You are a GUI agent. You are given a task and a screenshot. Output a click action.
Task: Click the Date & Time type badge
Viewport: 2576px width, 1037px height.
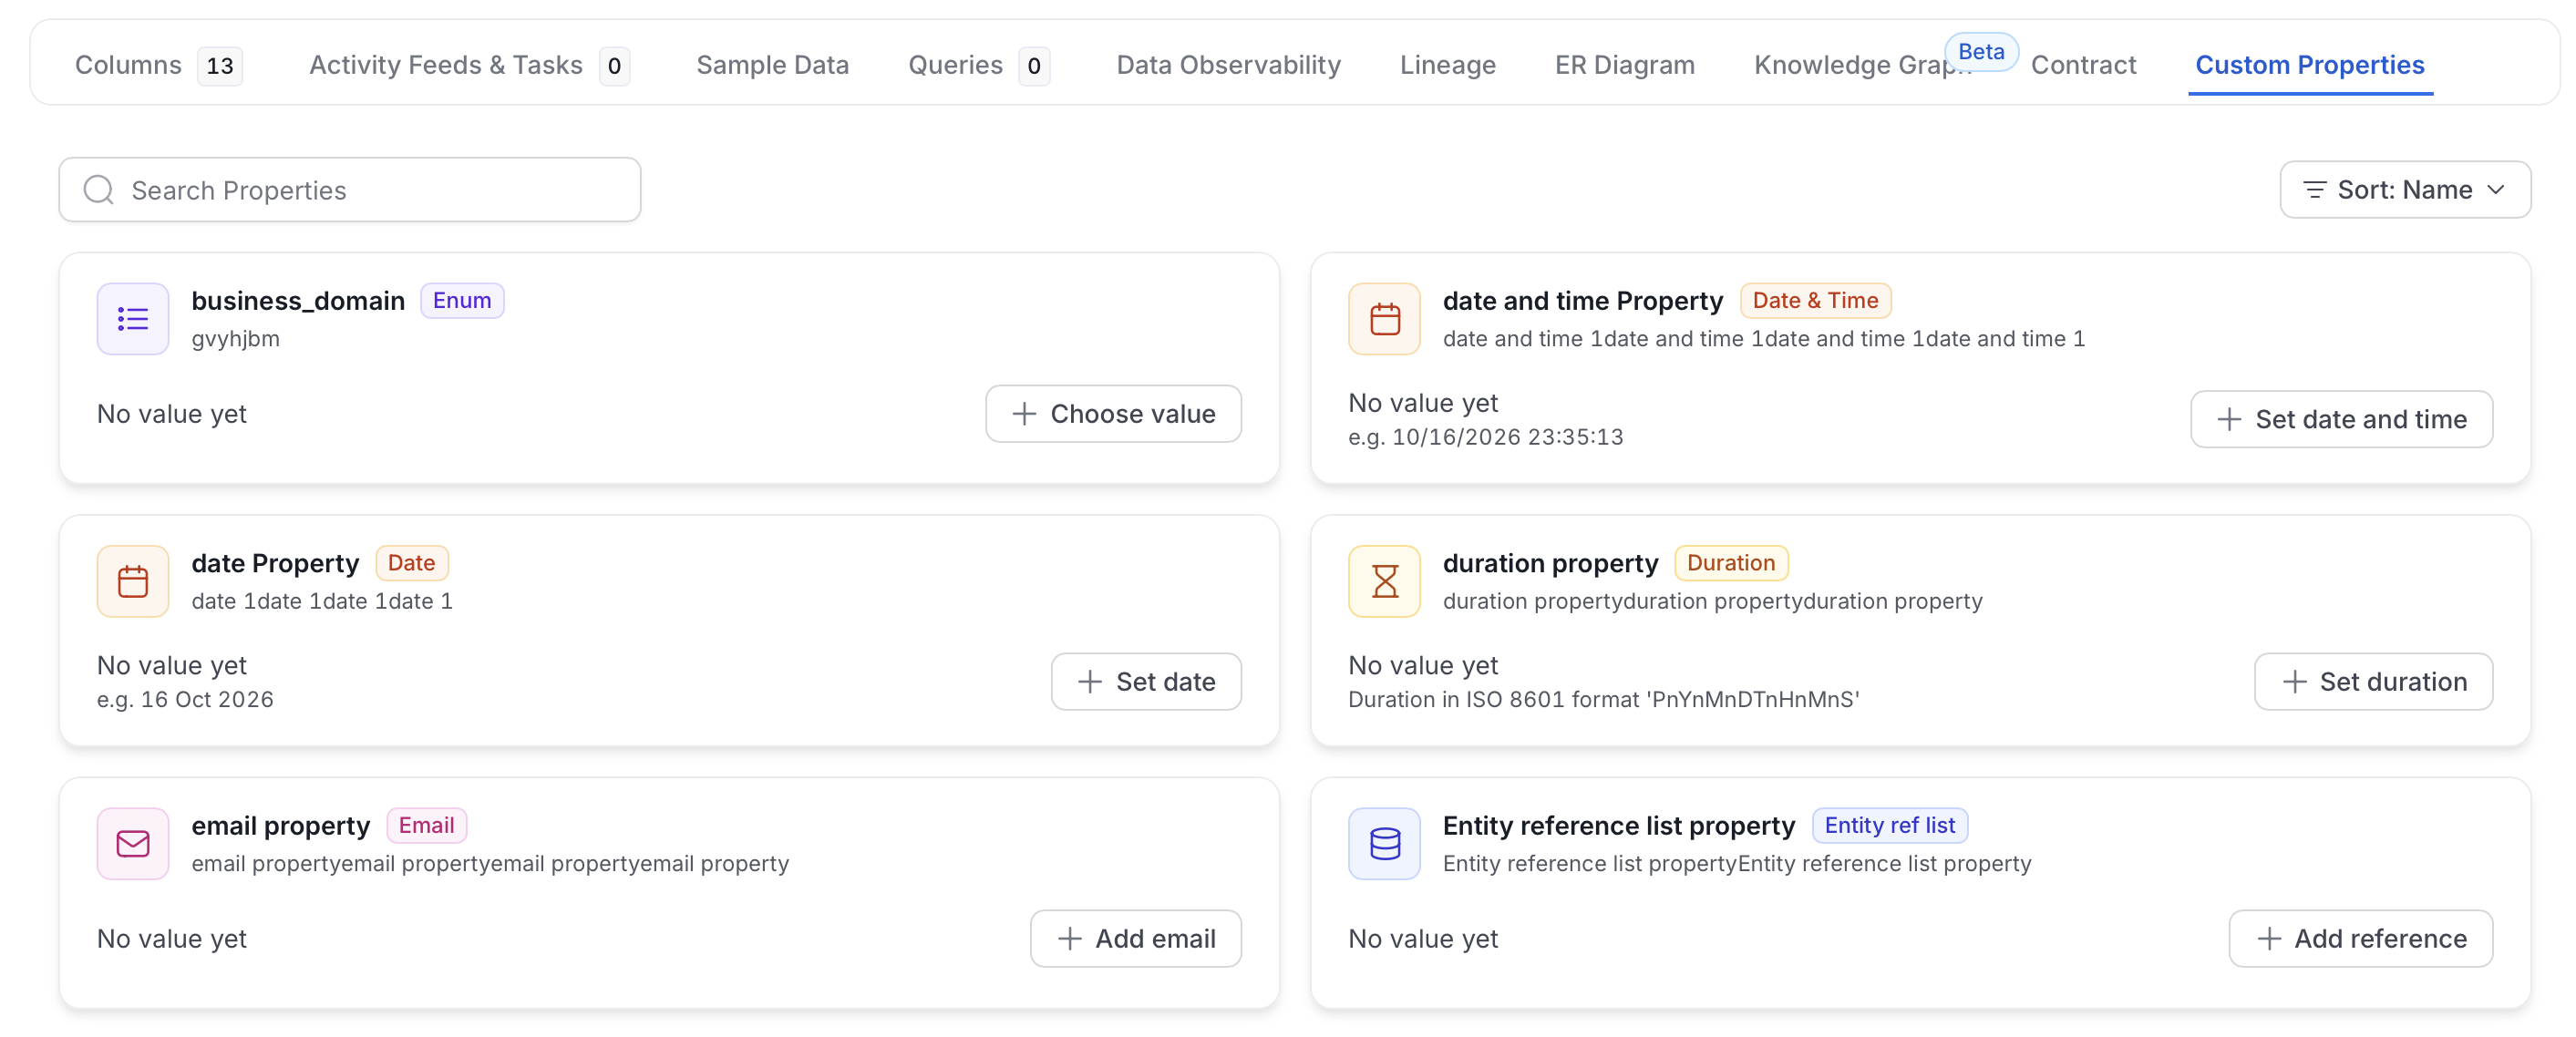[1815, 300]
